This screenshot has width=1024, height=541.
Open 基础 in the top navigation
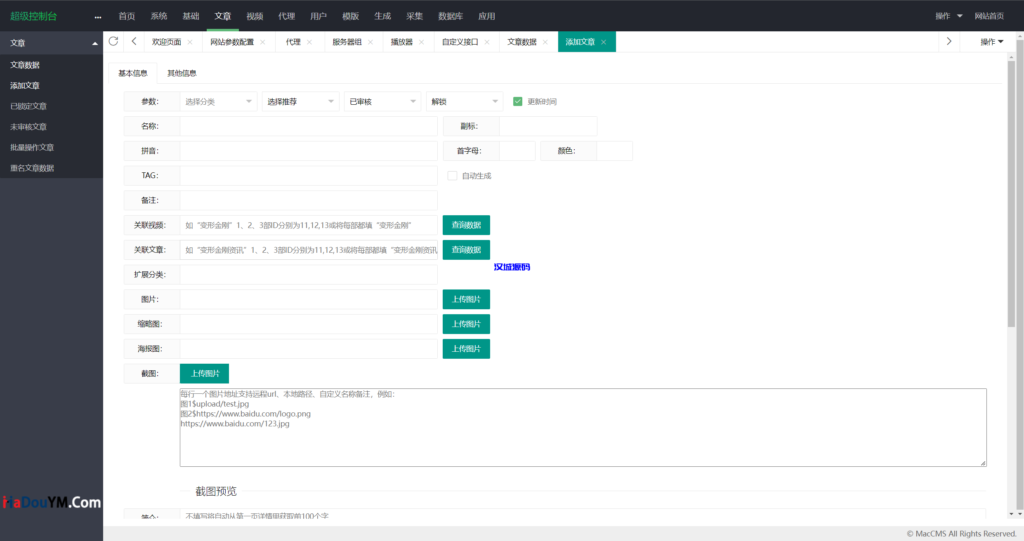[191, 16]
